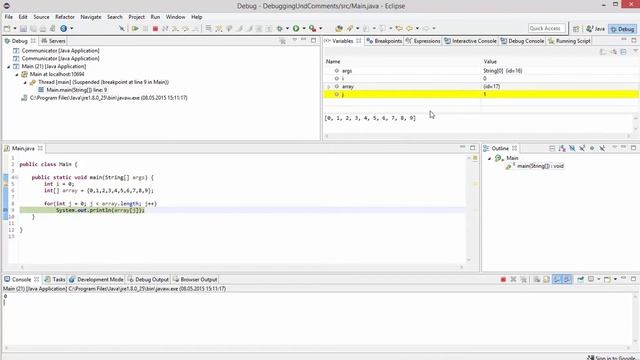
Task: Open the File menu
Action: [9, 17]
